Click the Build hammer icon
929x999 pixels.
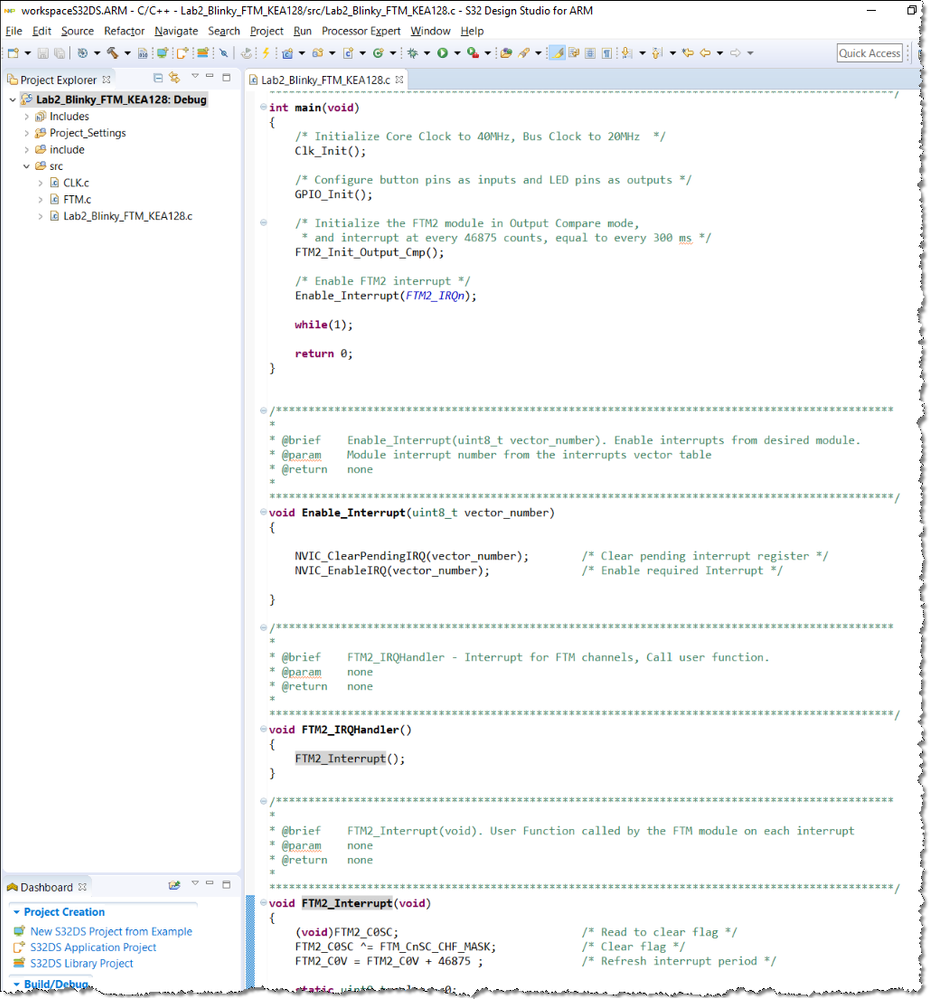click(112, 53)
